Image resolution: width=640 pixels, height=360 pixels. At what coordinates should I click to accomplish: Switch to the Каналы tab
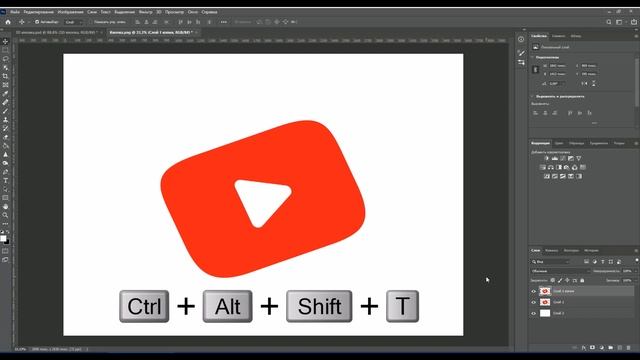coord(551,251)
